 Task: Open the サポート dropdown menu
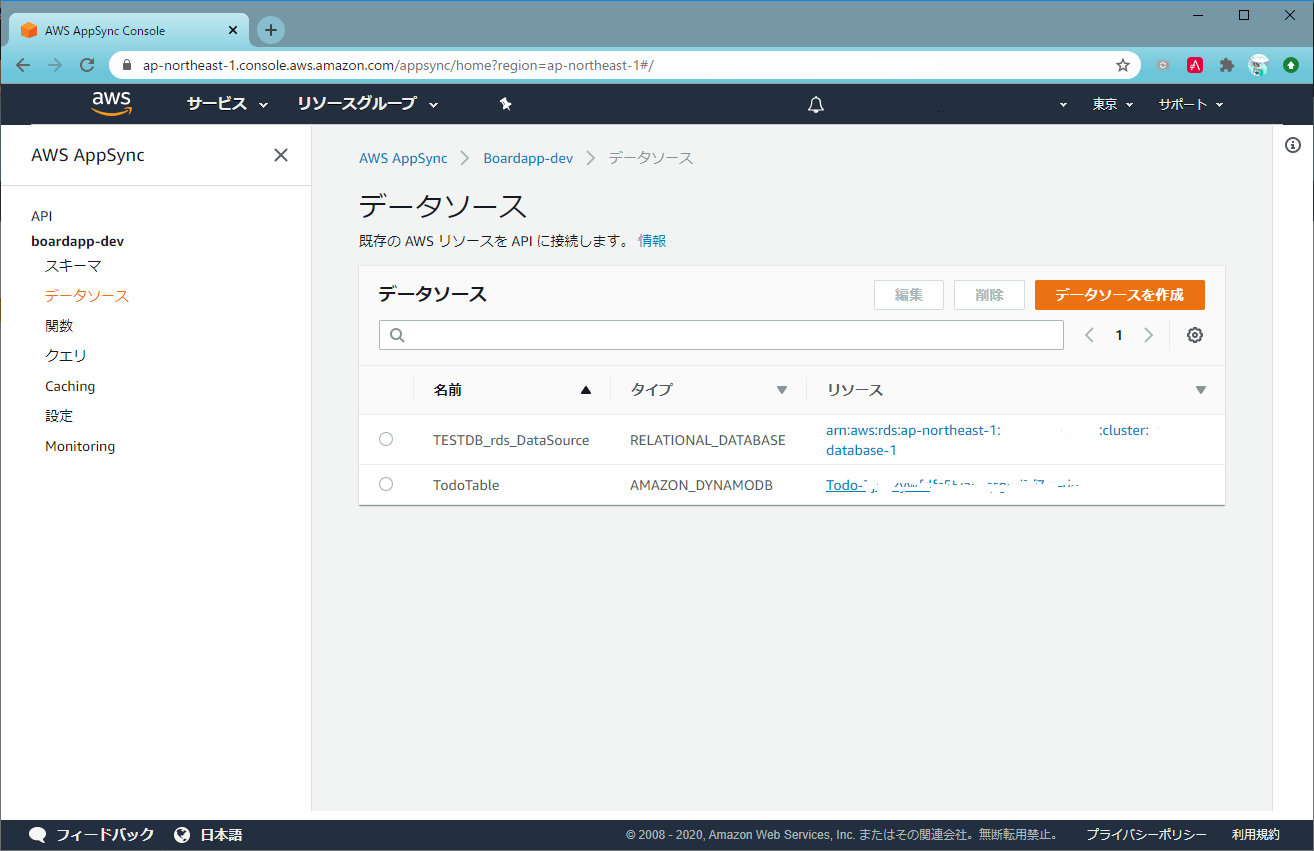coord(1191,104)
